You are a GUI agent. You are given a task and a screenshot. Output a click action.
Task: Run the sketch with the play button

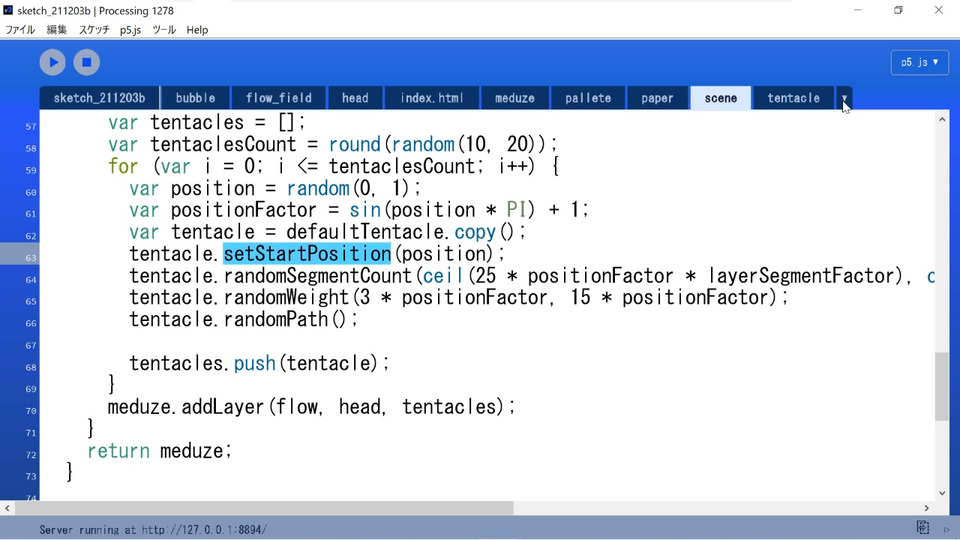pyautogui.click(x=53, y=62)
